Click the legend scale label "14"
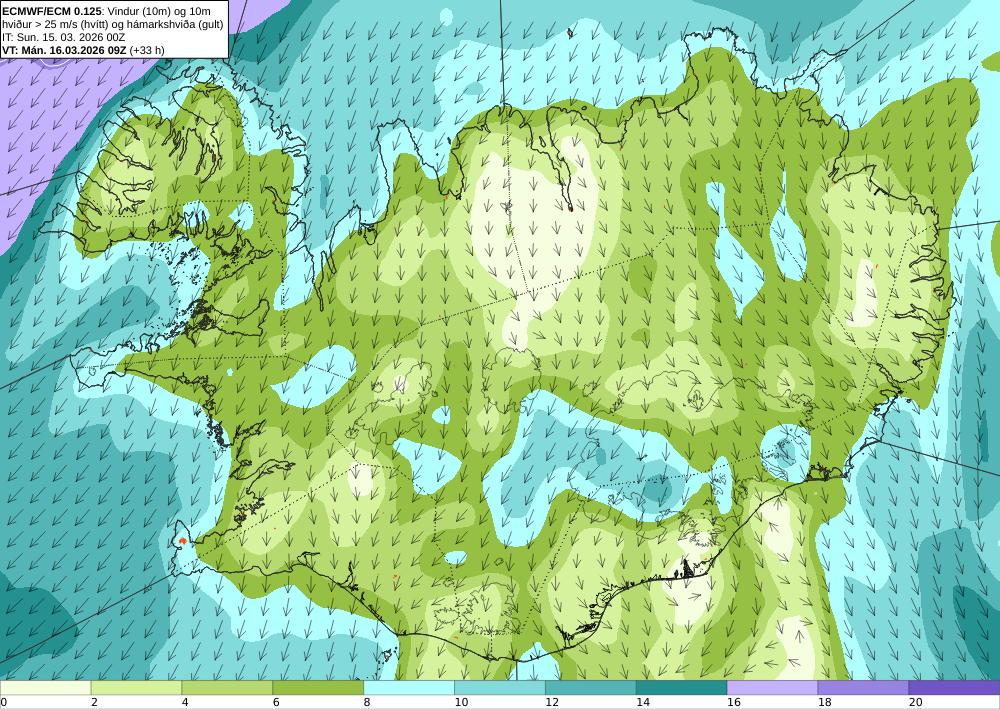This screenshot has height=709, width=1000. [x=643, y=702]
